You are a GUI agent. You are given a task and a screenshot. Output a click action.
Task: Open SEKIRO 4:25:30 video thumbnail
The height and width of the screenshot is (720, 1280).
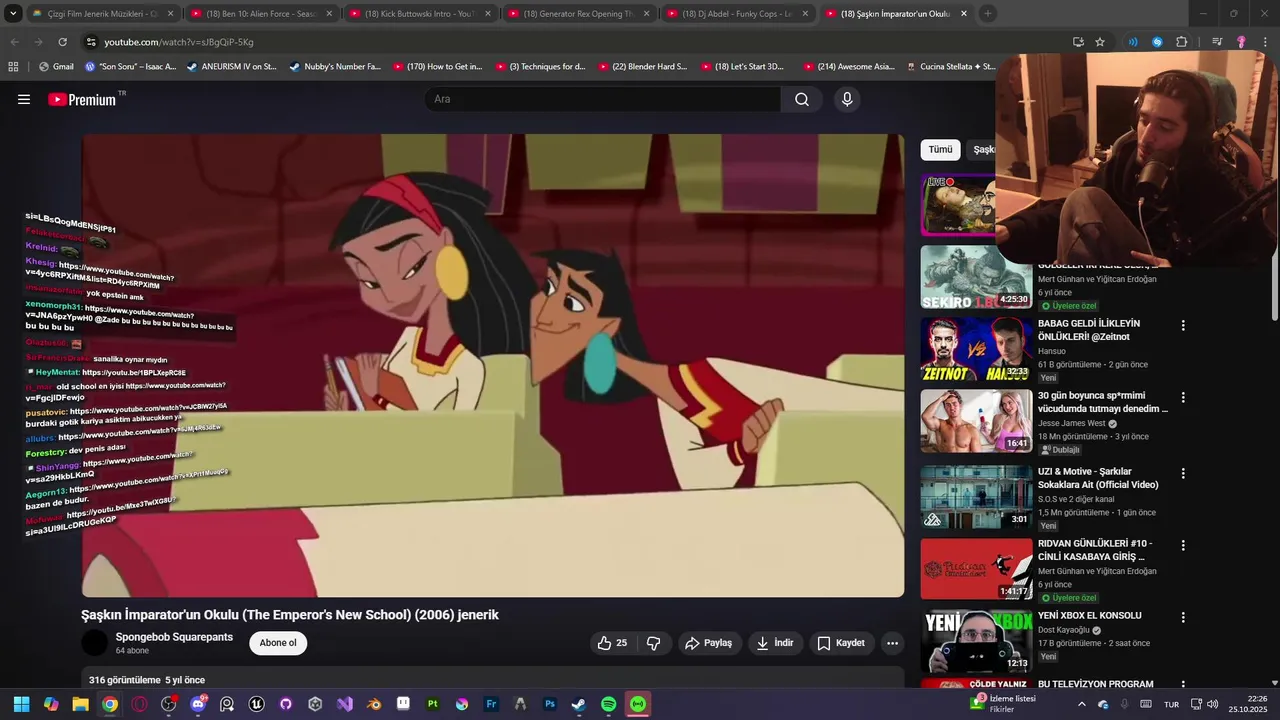(976, 277)
